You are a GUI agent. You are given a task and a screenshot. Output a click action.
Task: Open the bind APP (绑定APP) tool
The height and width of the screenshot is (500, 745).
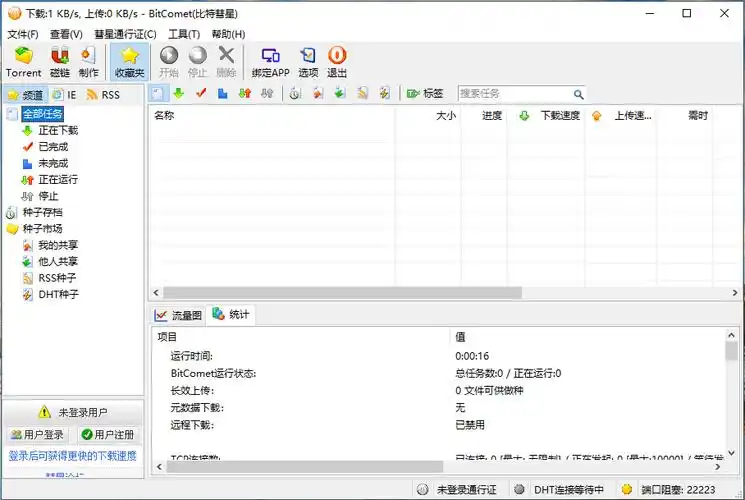(270, 62)
